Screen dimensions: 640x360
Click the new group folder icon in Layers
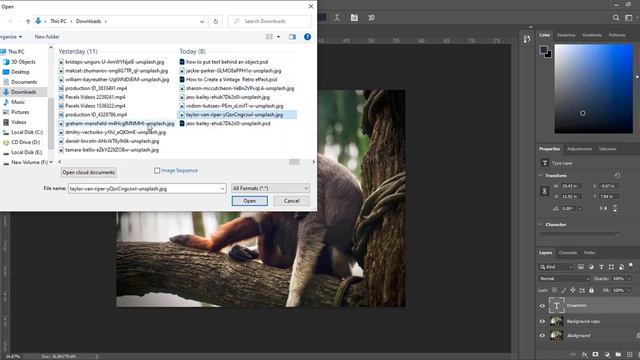[x=618, y=355]
